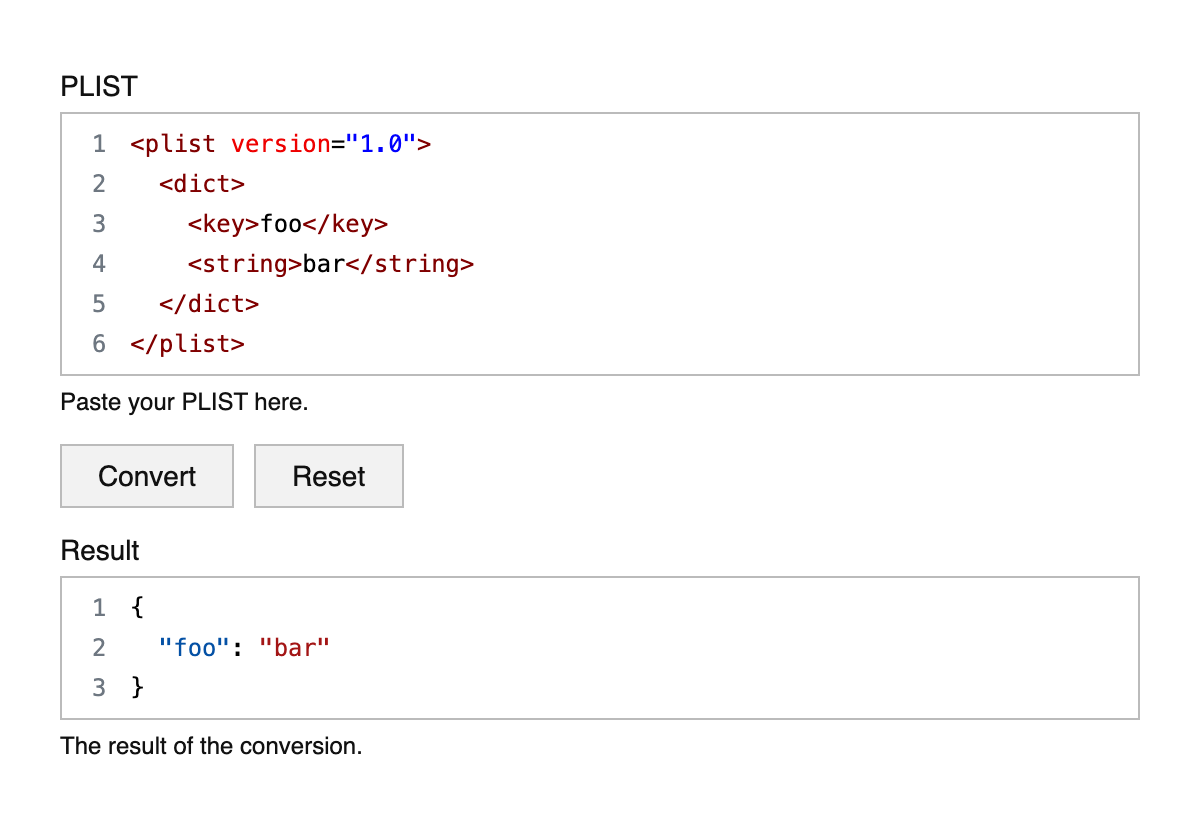The height and width of the screenshot is (832, 1200).
Task: Click the "Paste your PLIST here." hint
Action: point(185,403)
